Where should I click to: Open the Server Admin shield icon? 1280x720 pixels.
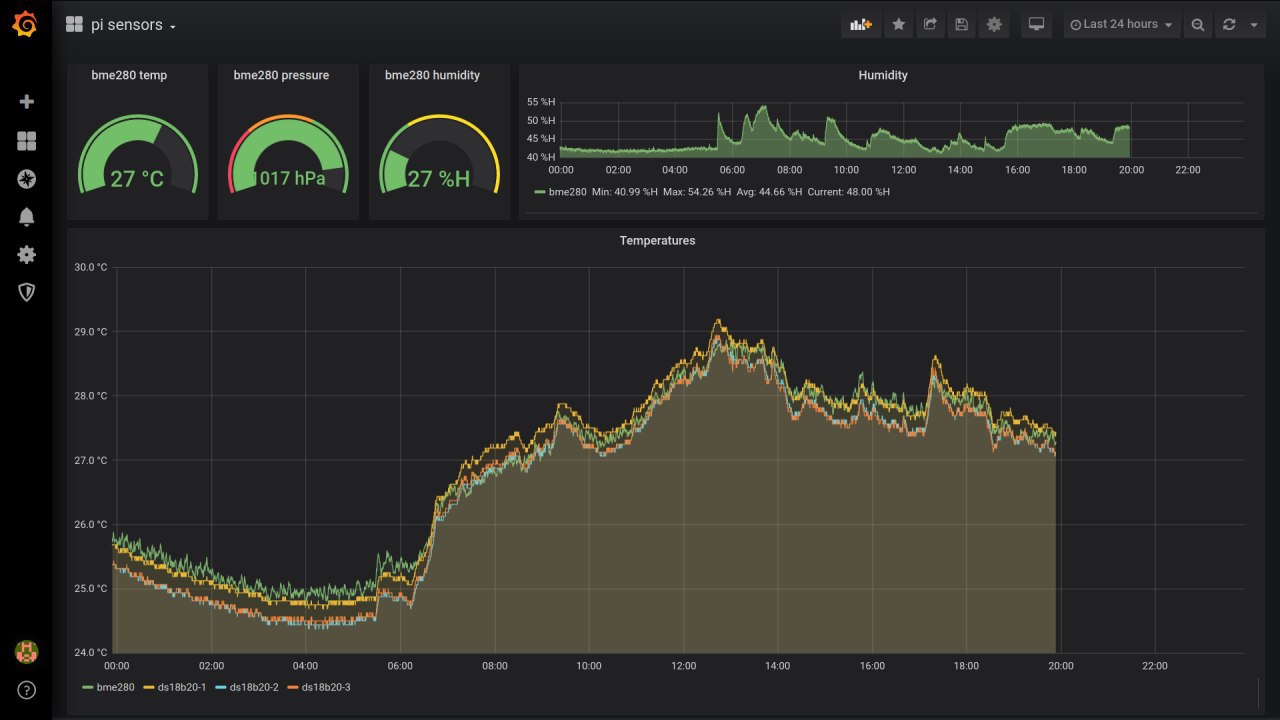pos(27,292)
